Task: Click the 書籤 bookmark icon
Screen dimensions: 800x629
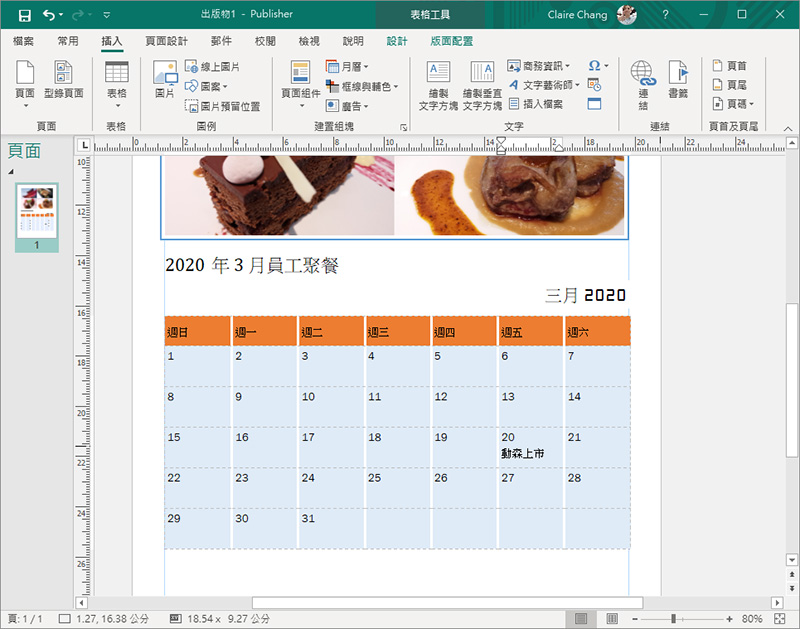Action: point(678,80)
